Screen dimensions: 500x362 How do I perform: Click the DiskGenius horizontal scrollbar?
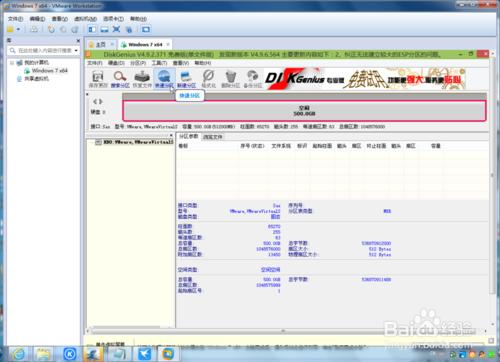283,331
